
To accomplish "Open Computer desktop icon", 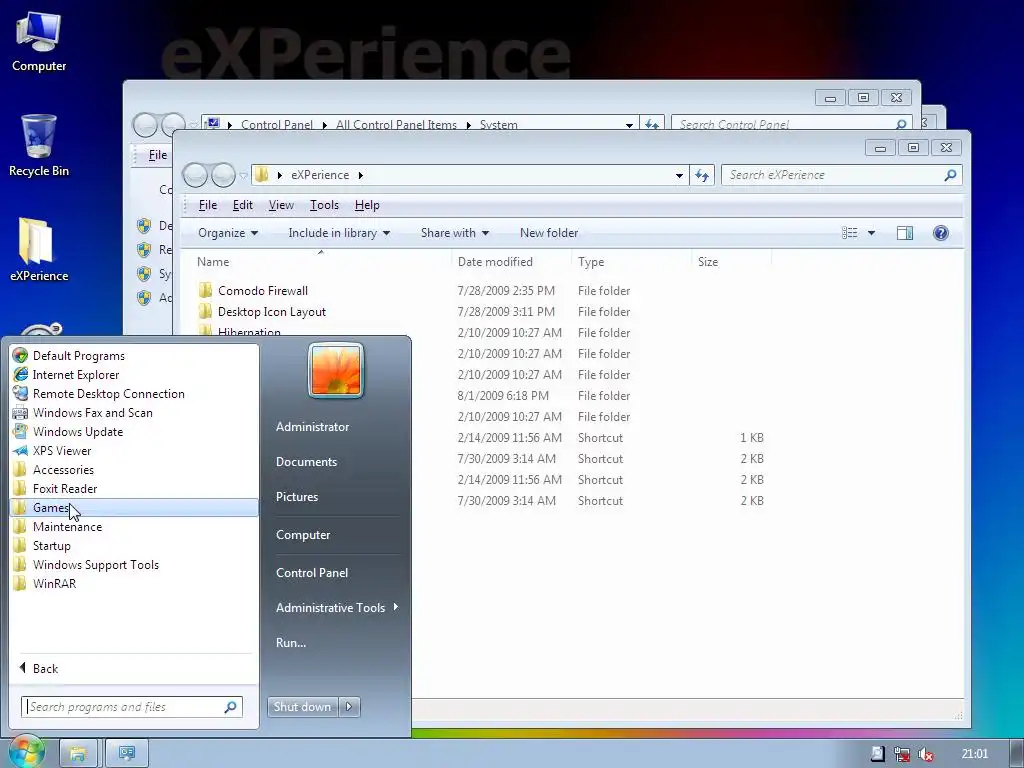I will (39, 42).
